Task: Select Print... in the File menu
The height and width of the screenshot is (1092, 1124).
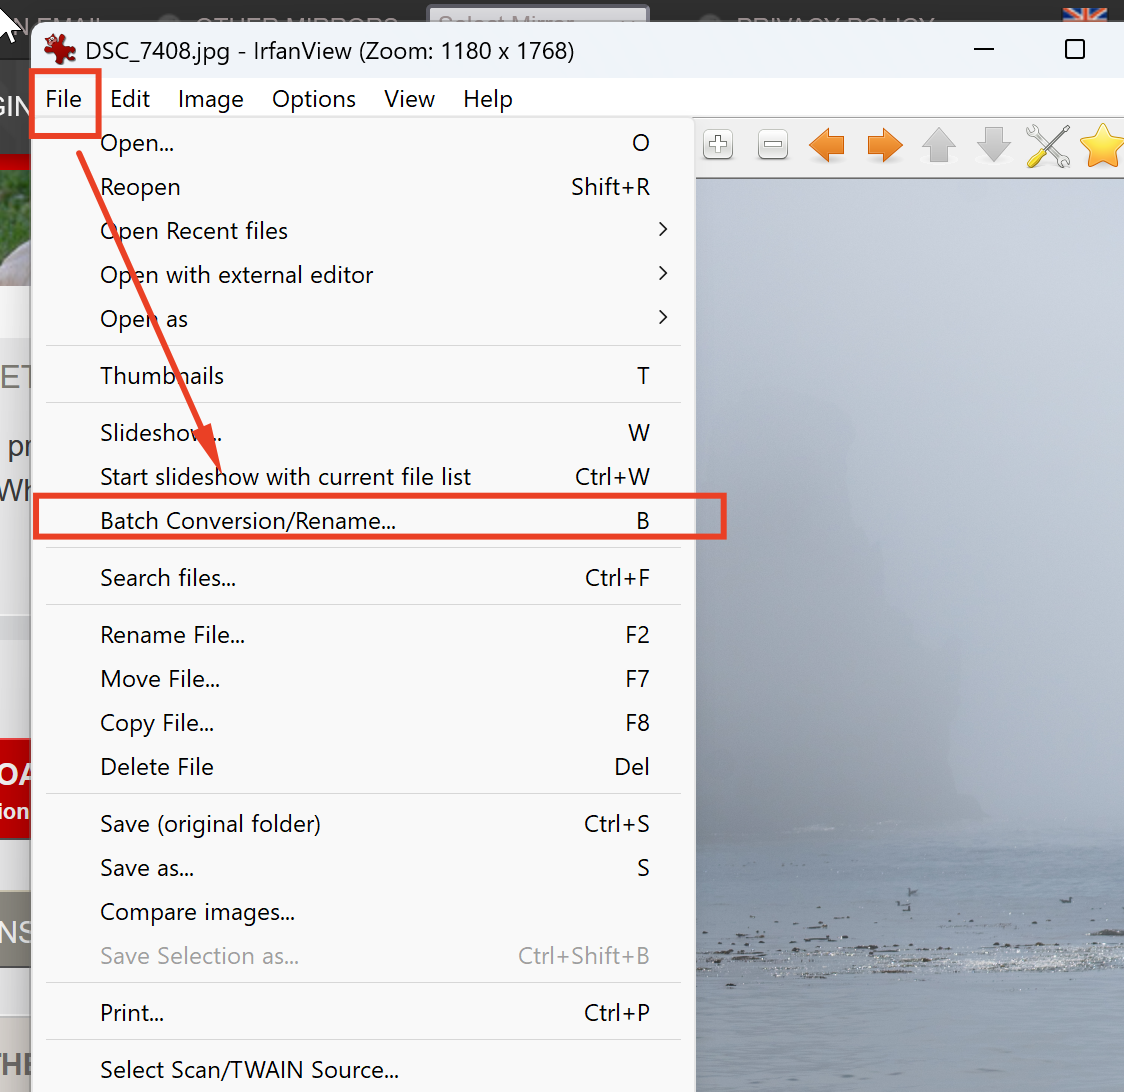Action: (132, 1013)
